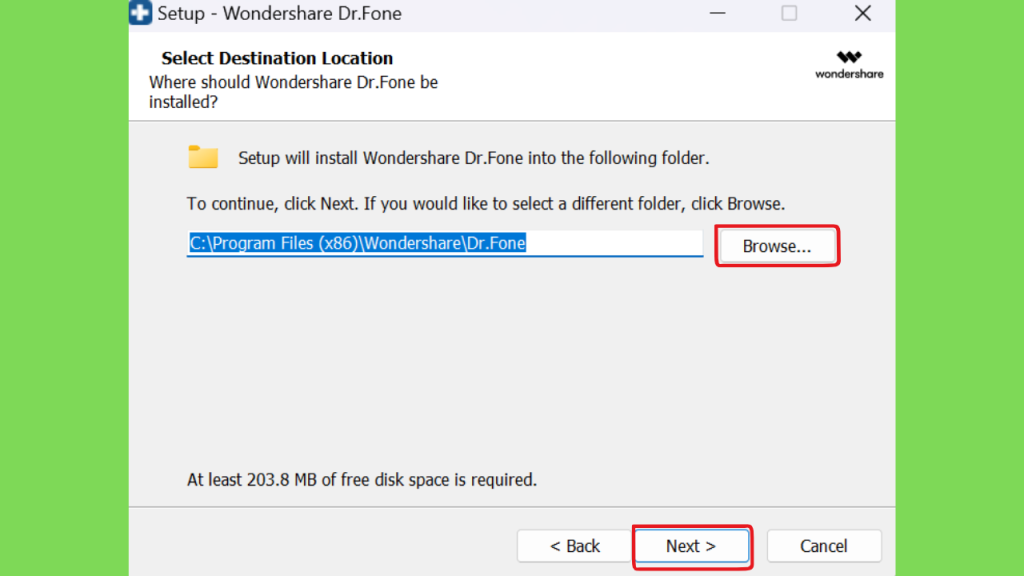Minimize the Dr.Fone setup window

point(717,13)
